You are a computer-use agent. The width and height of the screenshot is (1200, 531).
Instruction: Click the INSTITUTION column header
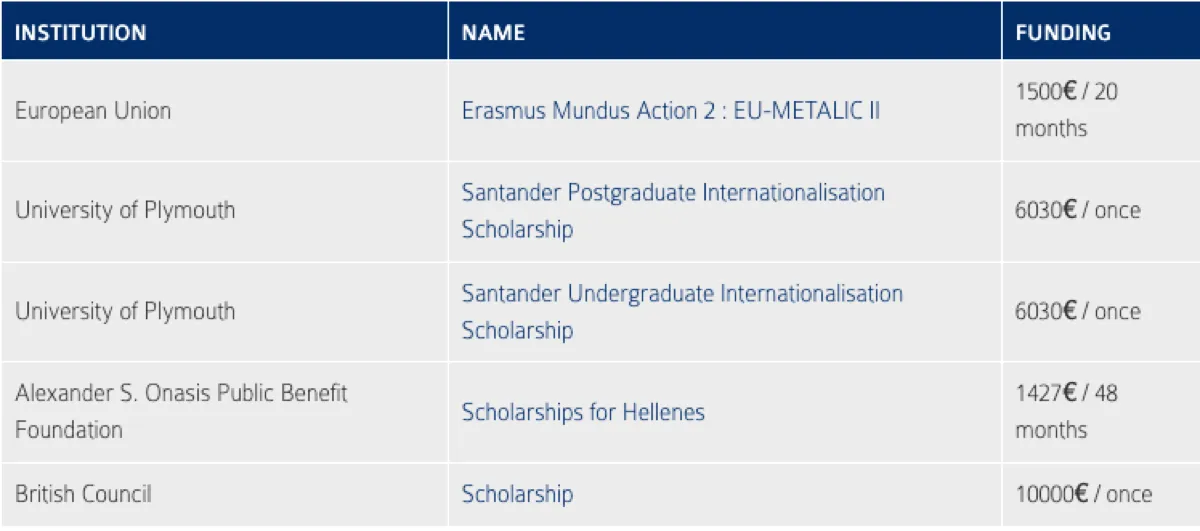coord(81,32)
